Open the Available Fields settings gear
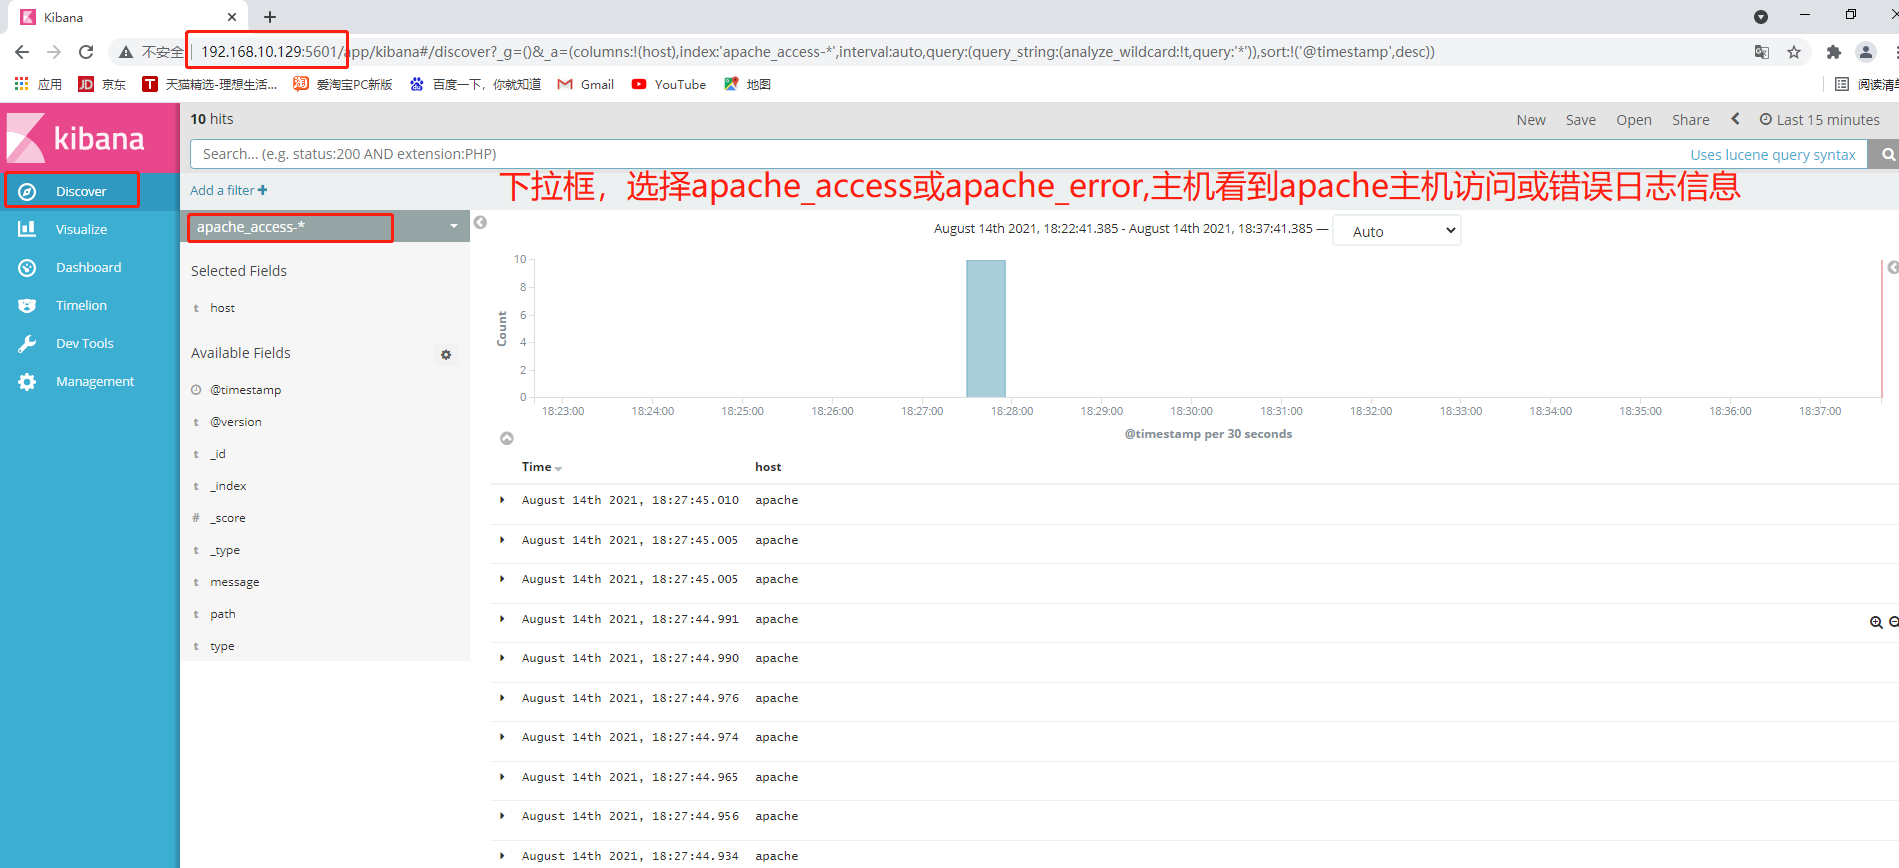 pos(446,354)
